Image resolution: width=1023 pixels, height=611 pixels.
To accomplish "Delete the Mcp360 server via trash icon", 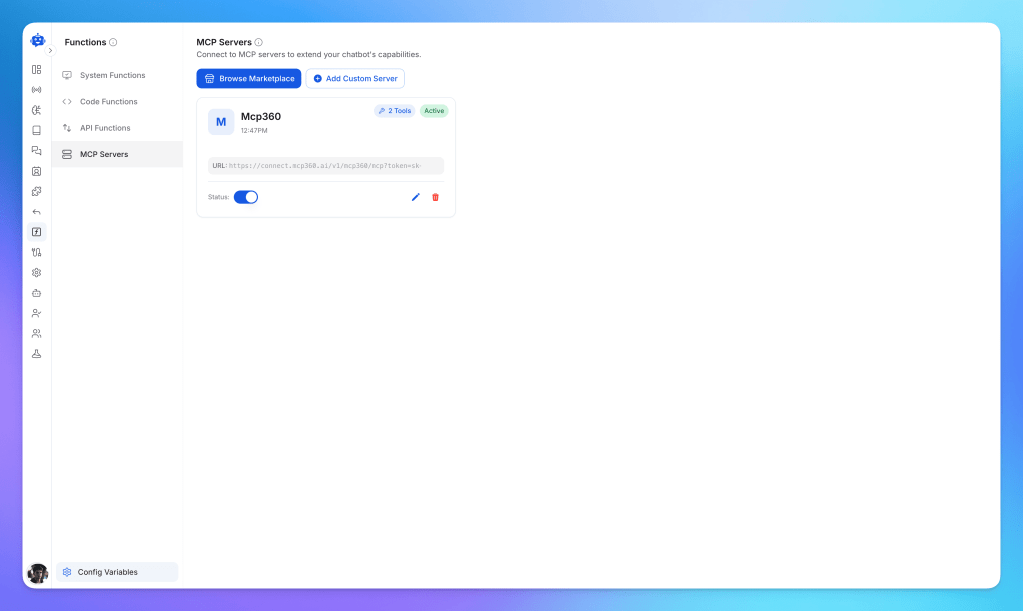I will pyautogui.click(x=435, y=197).
